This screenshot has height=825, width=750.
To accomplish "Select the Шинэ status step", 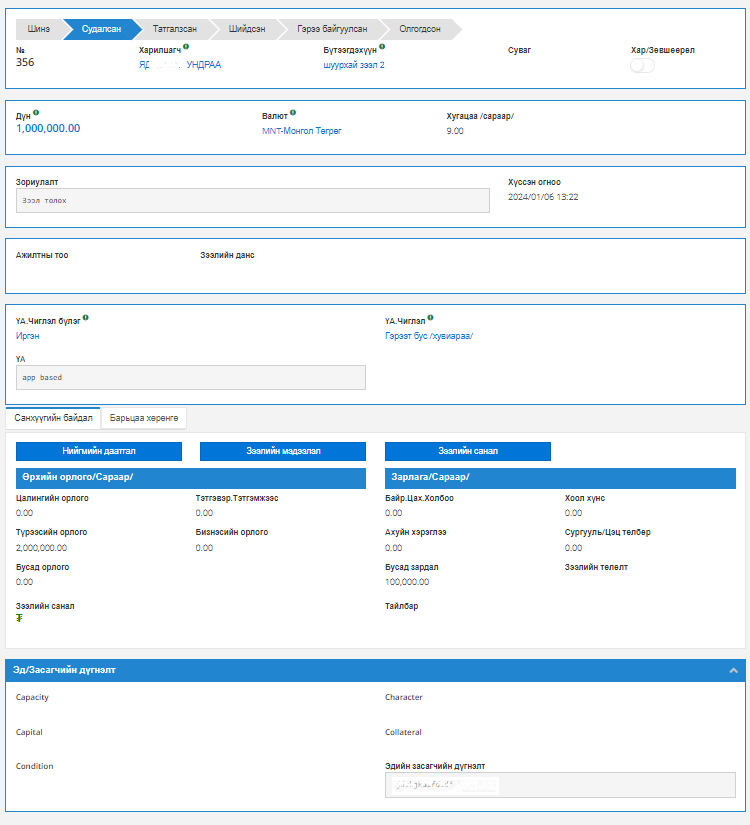I will 38,29.
